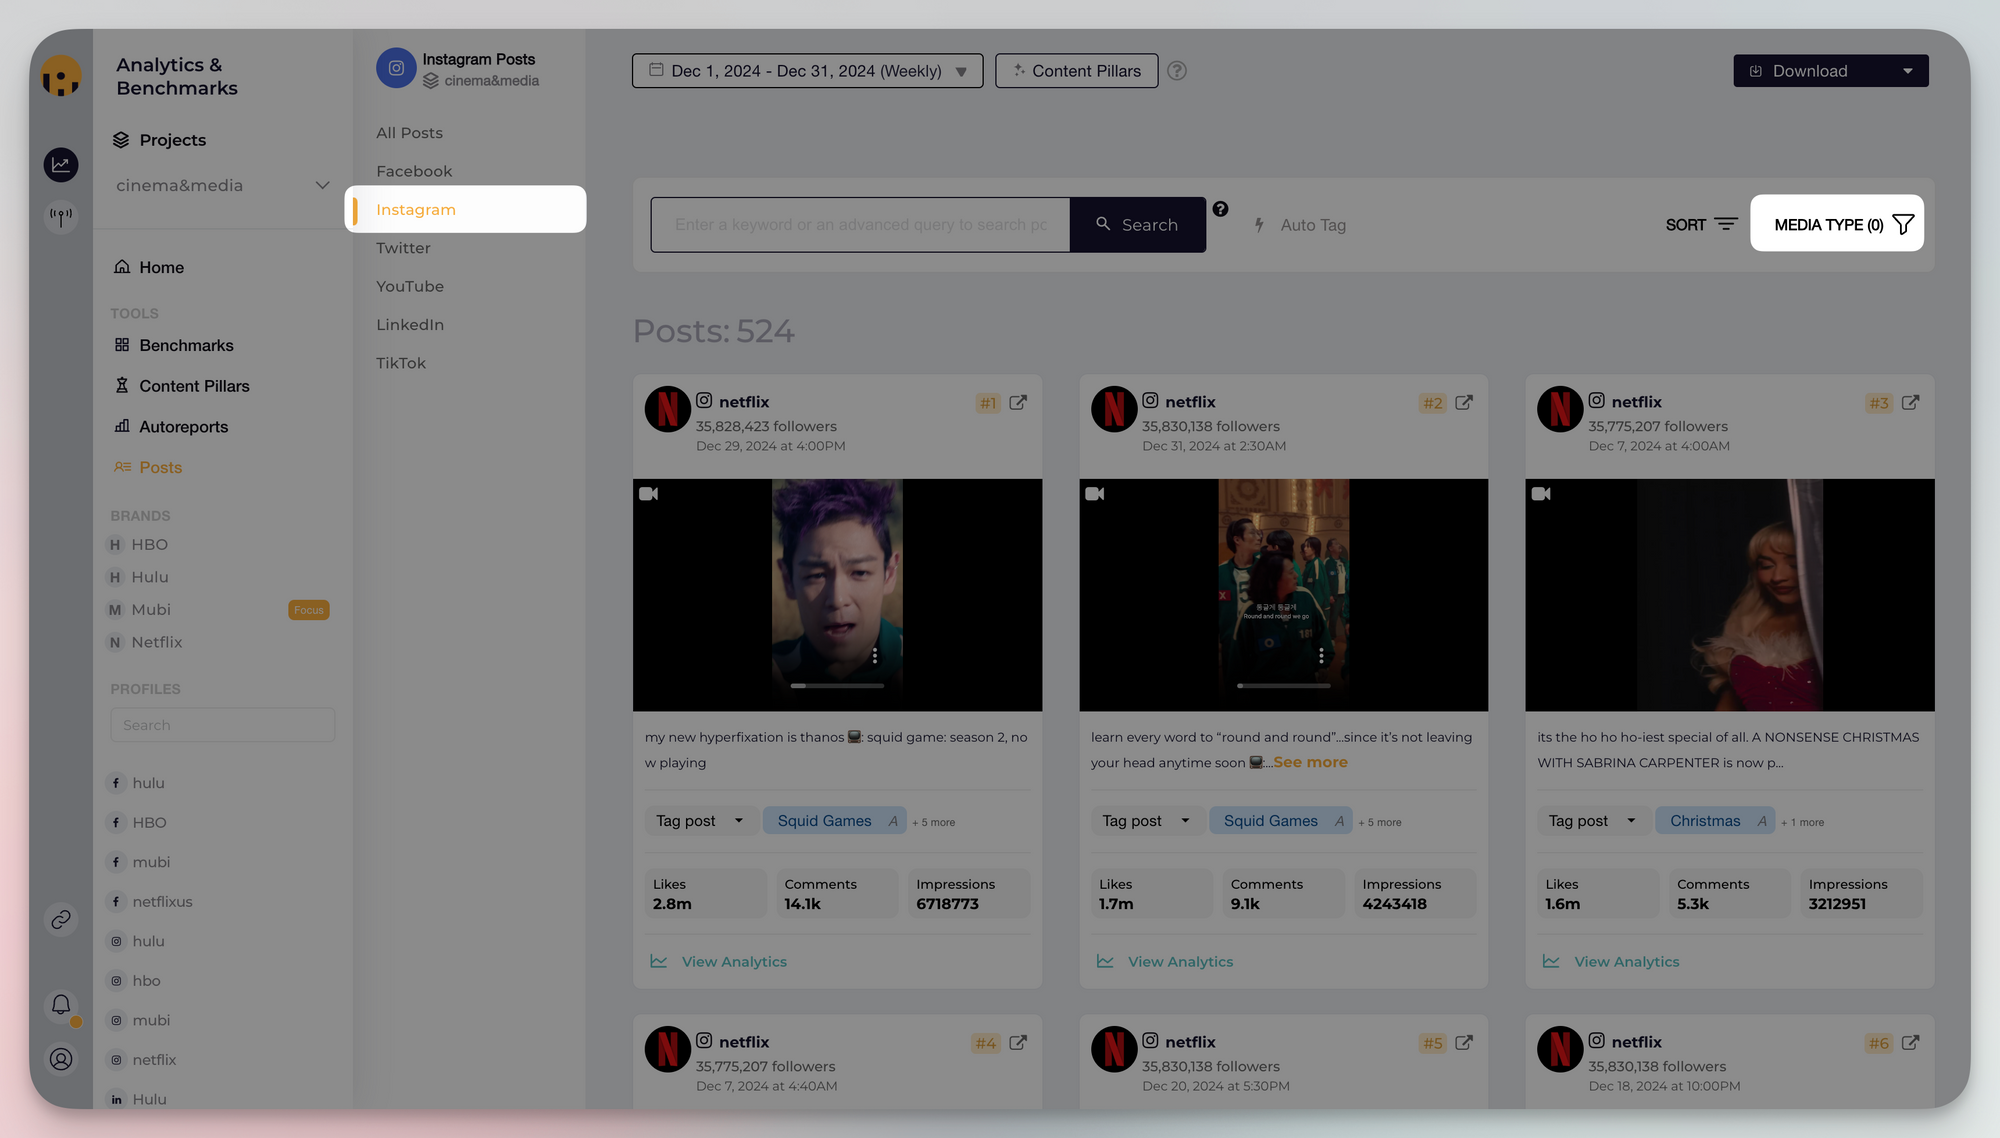The width and height of the screenshot is (2000, 1138).
Task: Click the video progress bar on post #2
Action: coord(1283,686)
